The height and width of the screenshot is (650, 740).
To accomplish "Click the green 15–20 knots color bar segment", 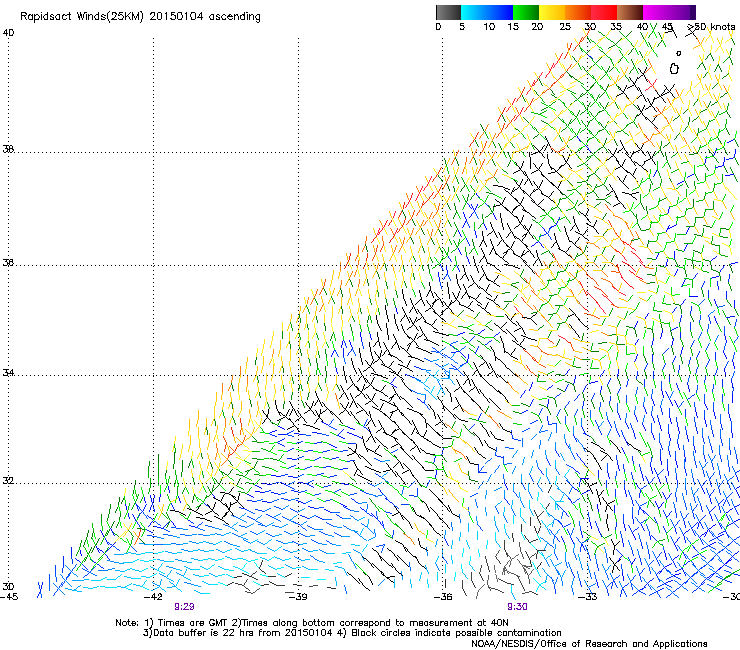I will click(526, 12).
